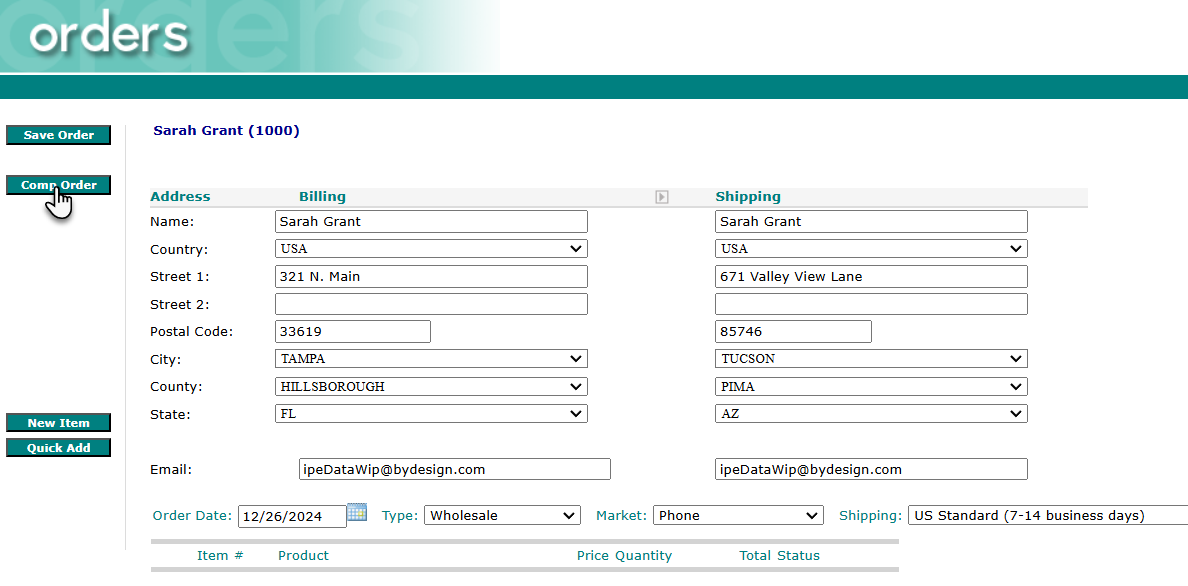Screen dimensions: 1188x586
Task: Open the billing City dropdown showing TAMPA
Action: (431, 359)
